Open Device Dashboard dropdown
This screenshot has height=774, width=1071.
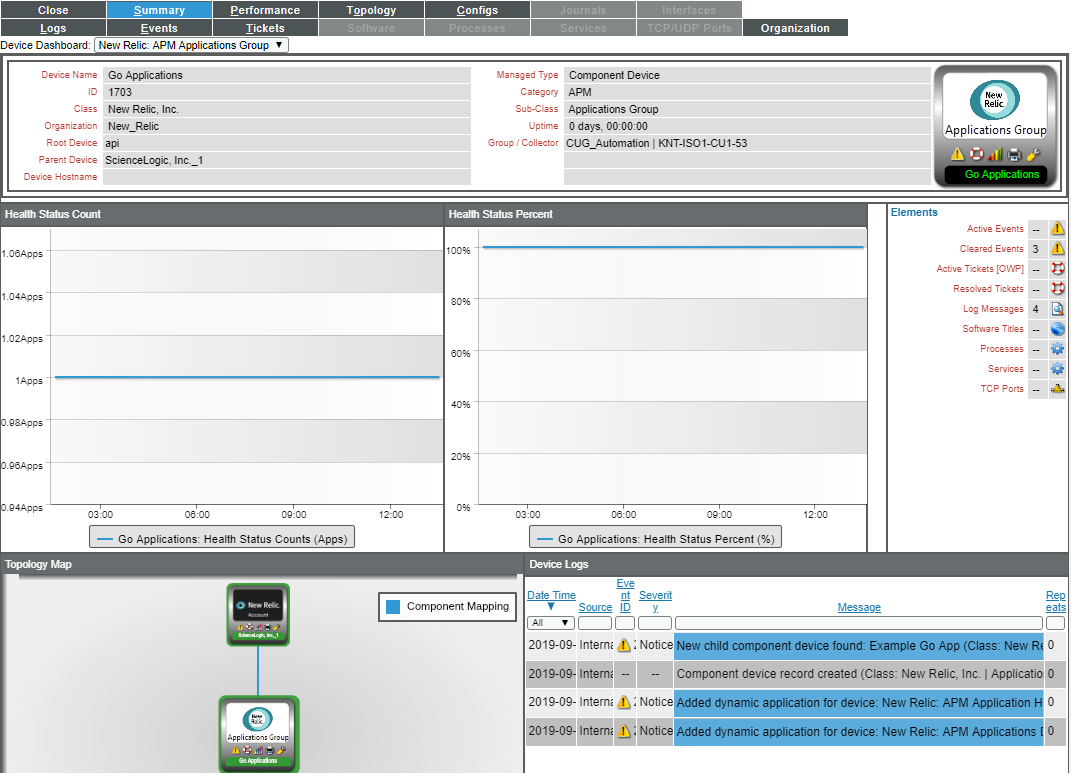[x=191, y=45]
